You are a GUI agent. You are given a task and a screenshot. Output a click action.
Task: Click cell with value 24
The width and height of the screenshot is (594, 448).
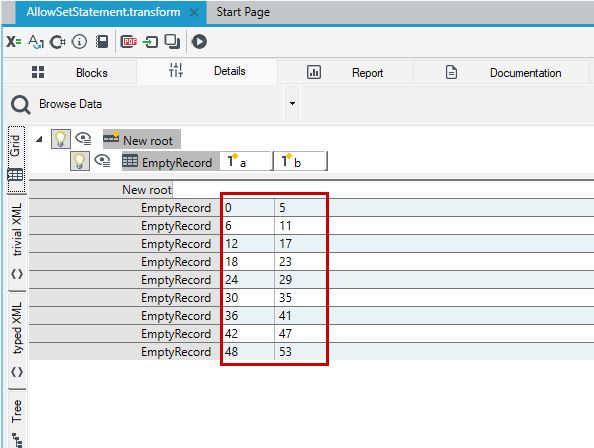[248, 279]
